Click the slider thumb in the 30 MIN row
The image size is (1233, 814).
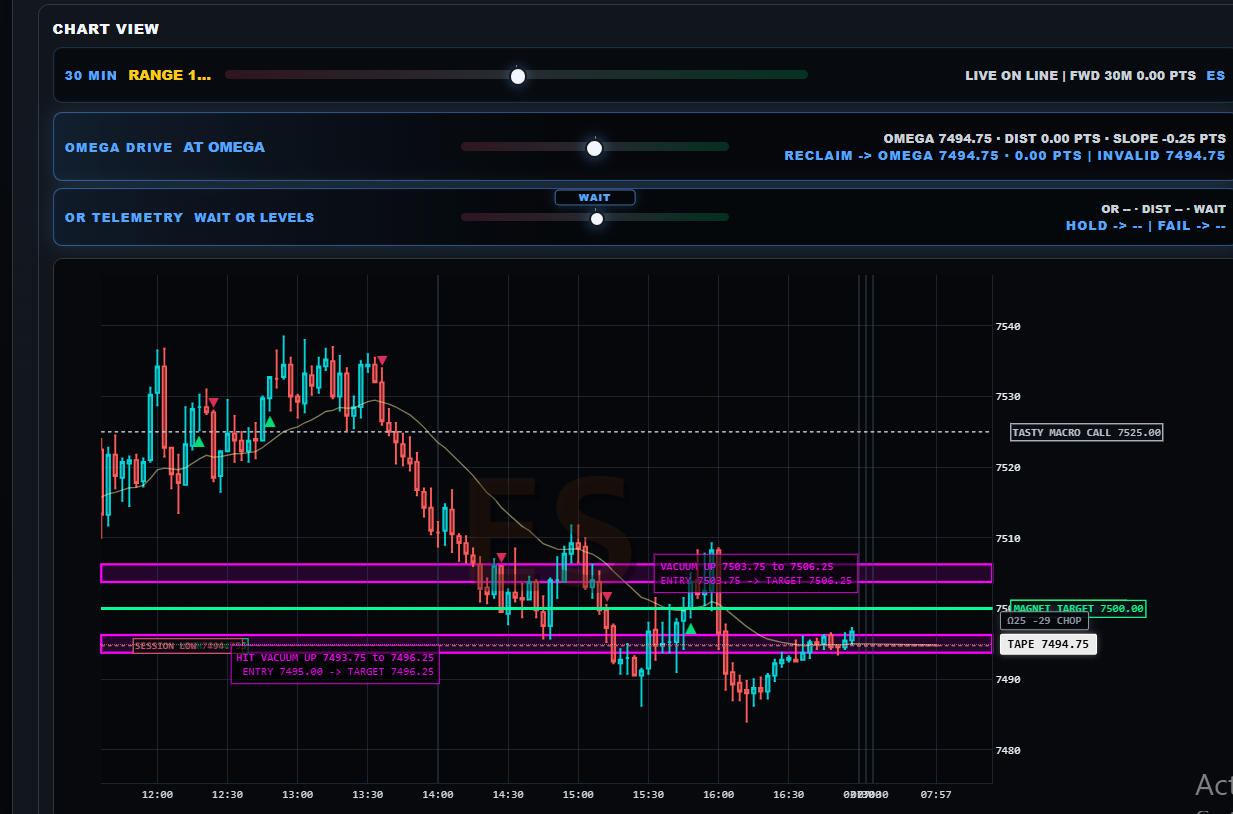click(517, 76)
